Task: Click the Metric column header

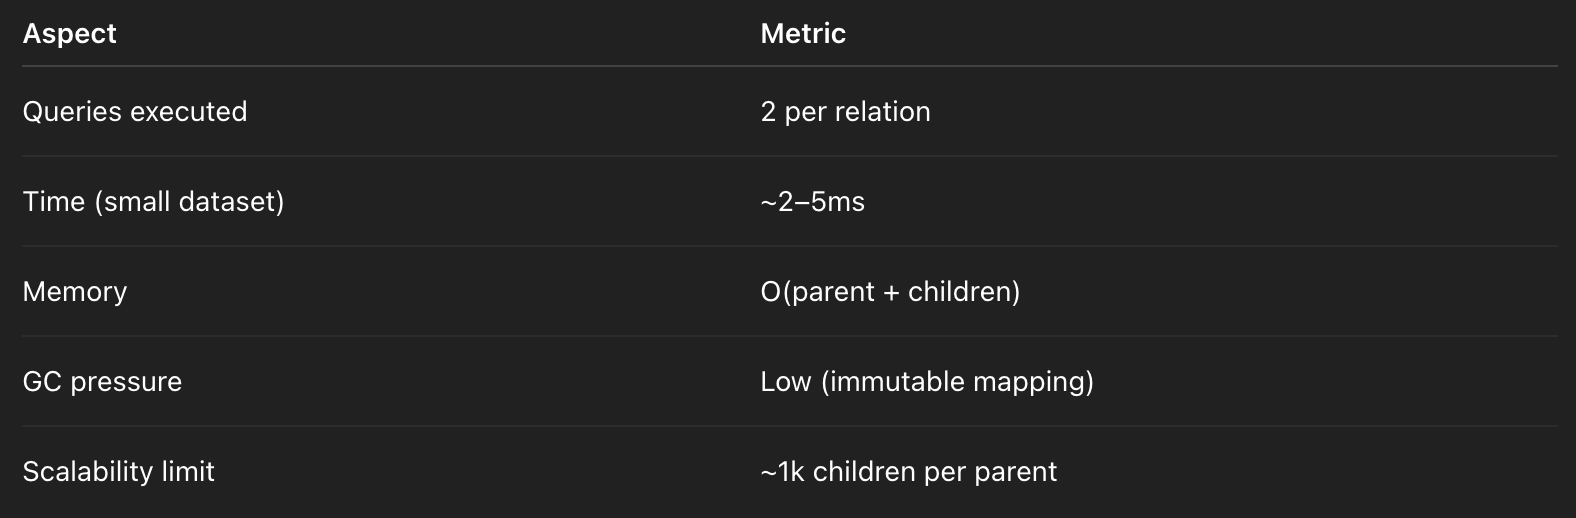Action: [x=803, y=34]
